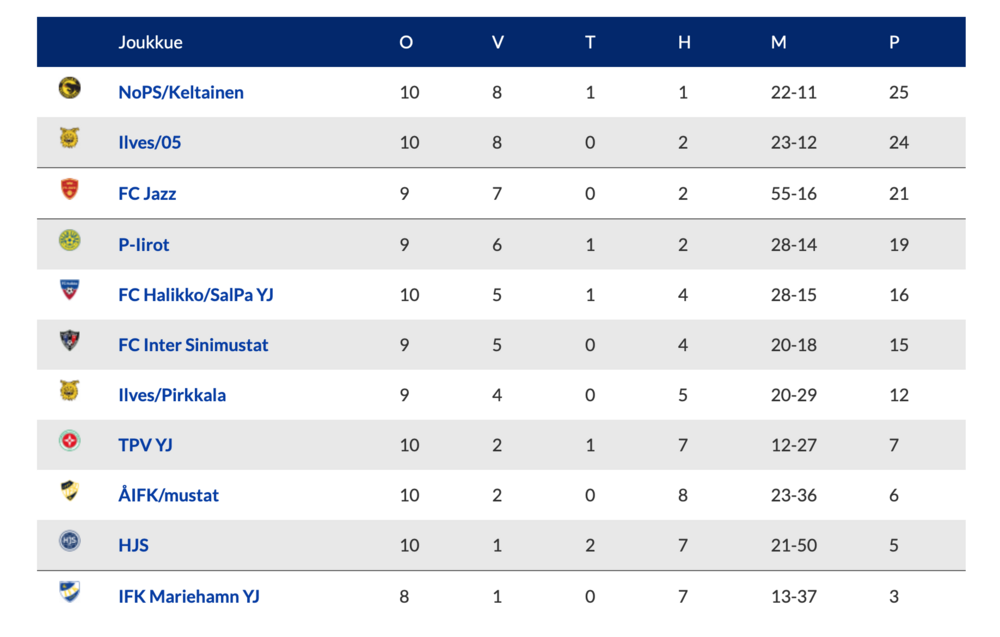Open the FC Inter Sinimustat link

click(193, 345)
